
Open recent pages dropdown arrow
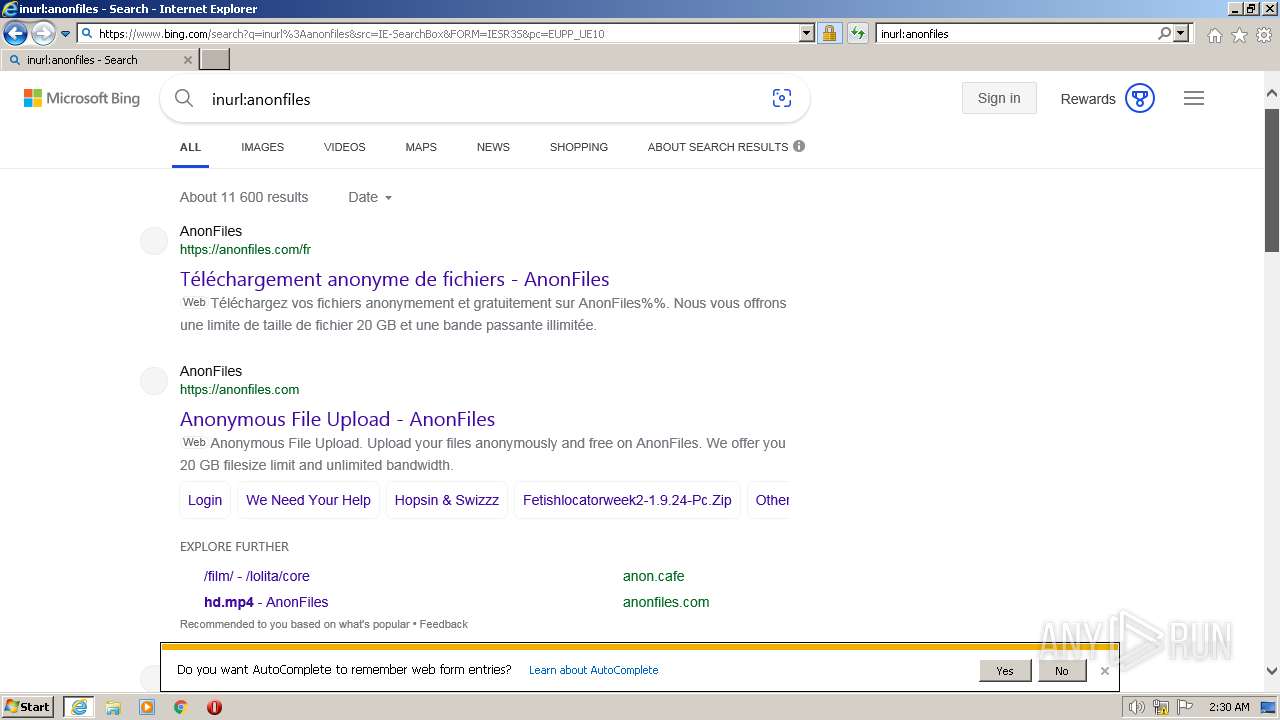coord(65,34)
